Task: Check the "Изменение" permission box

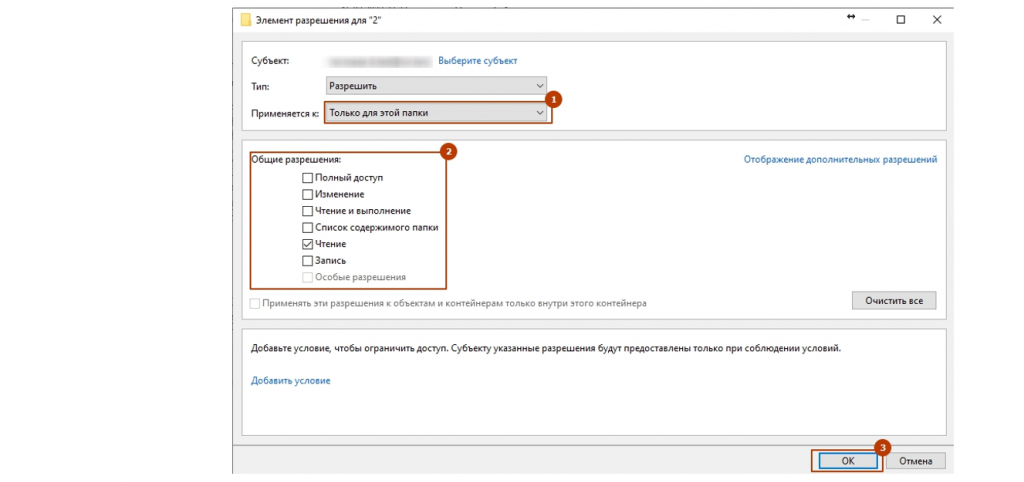Action: [x=308, y=194]
